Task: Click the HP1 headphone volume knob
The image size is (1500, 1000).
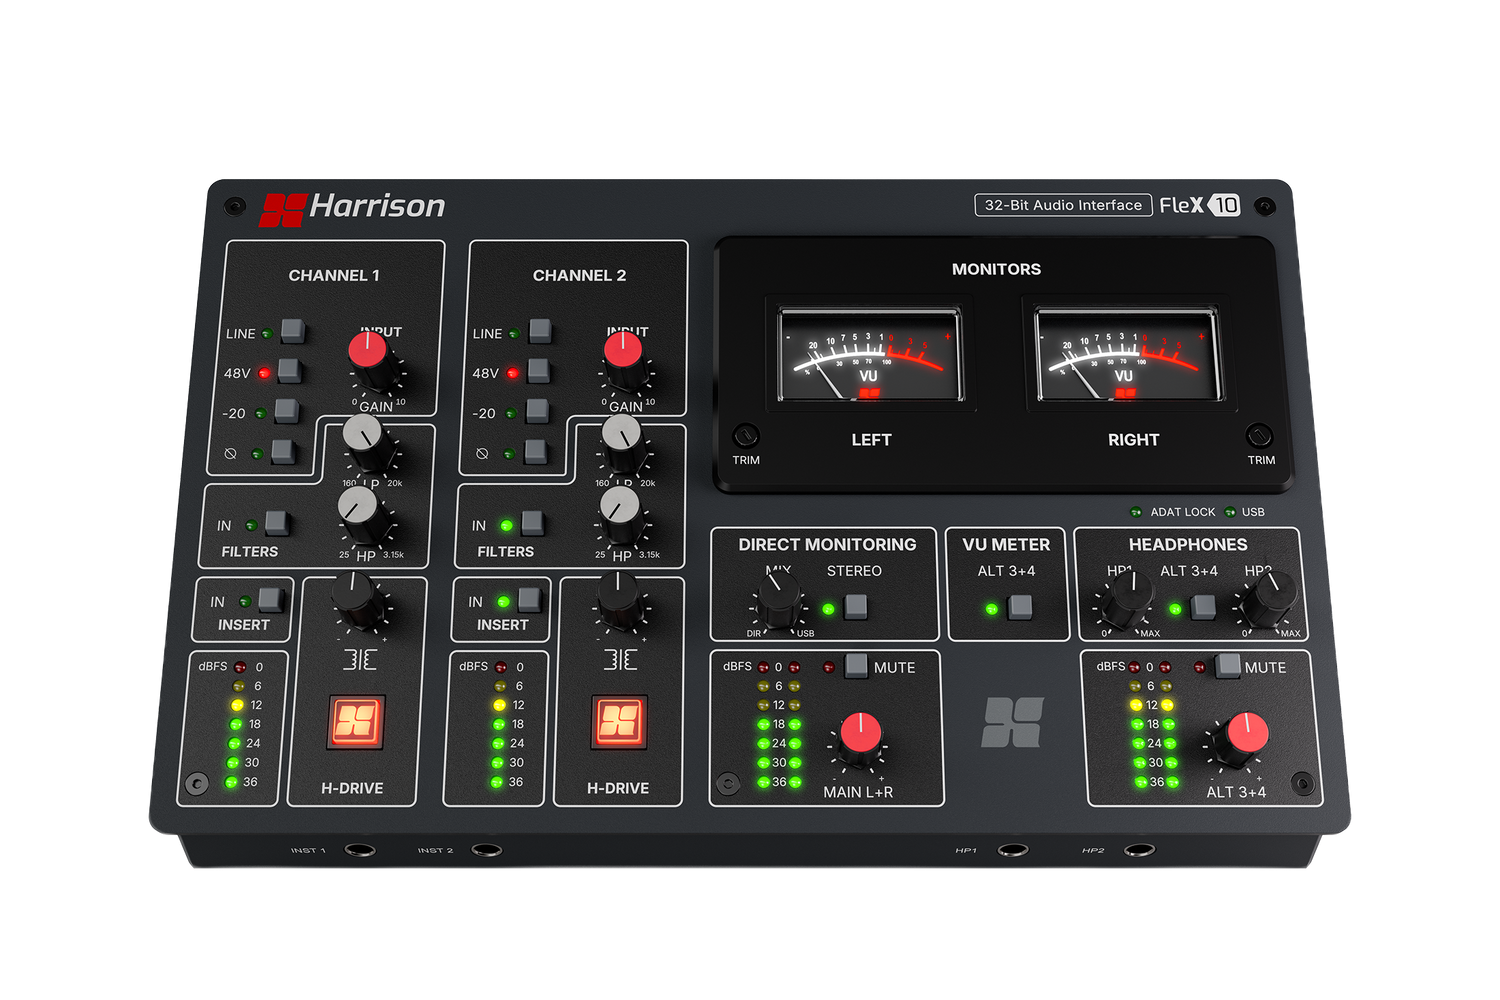Action: pos(1130,598)
